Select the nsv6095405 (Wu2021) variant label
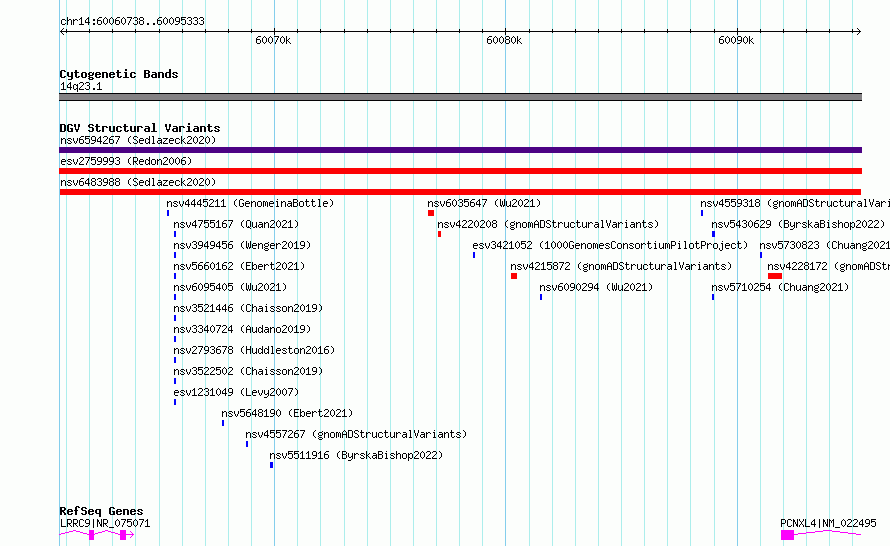Viewport: 890px width, 546px height. tap(230, 287)
